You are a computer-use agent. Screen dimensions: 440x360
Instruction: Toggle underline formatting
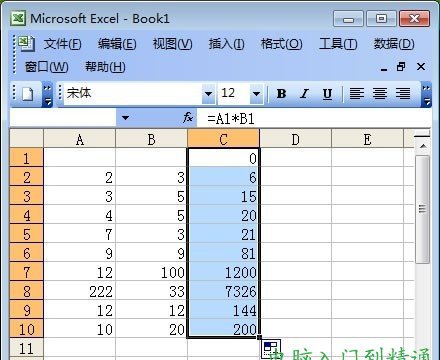point(327,94)
